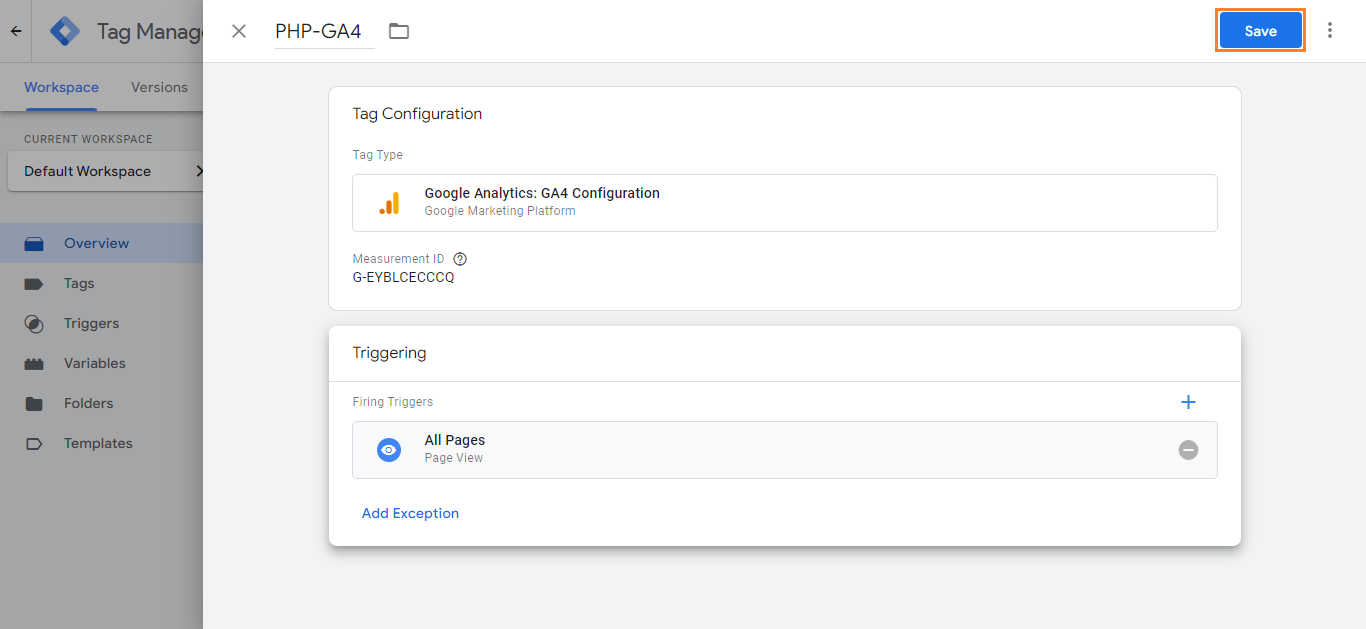Image resolution: width=1366 pixels, height=629 pixels.
Task: Click the Page View eye icon on All Pages
Action: pyautogui.click(x=389, y=449)
